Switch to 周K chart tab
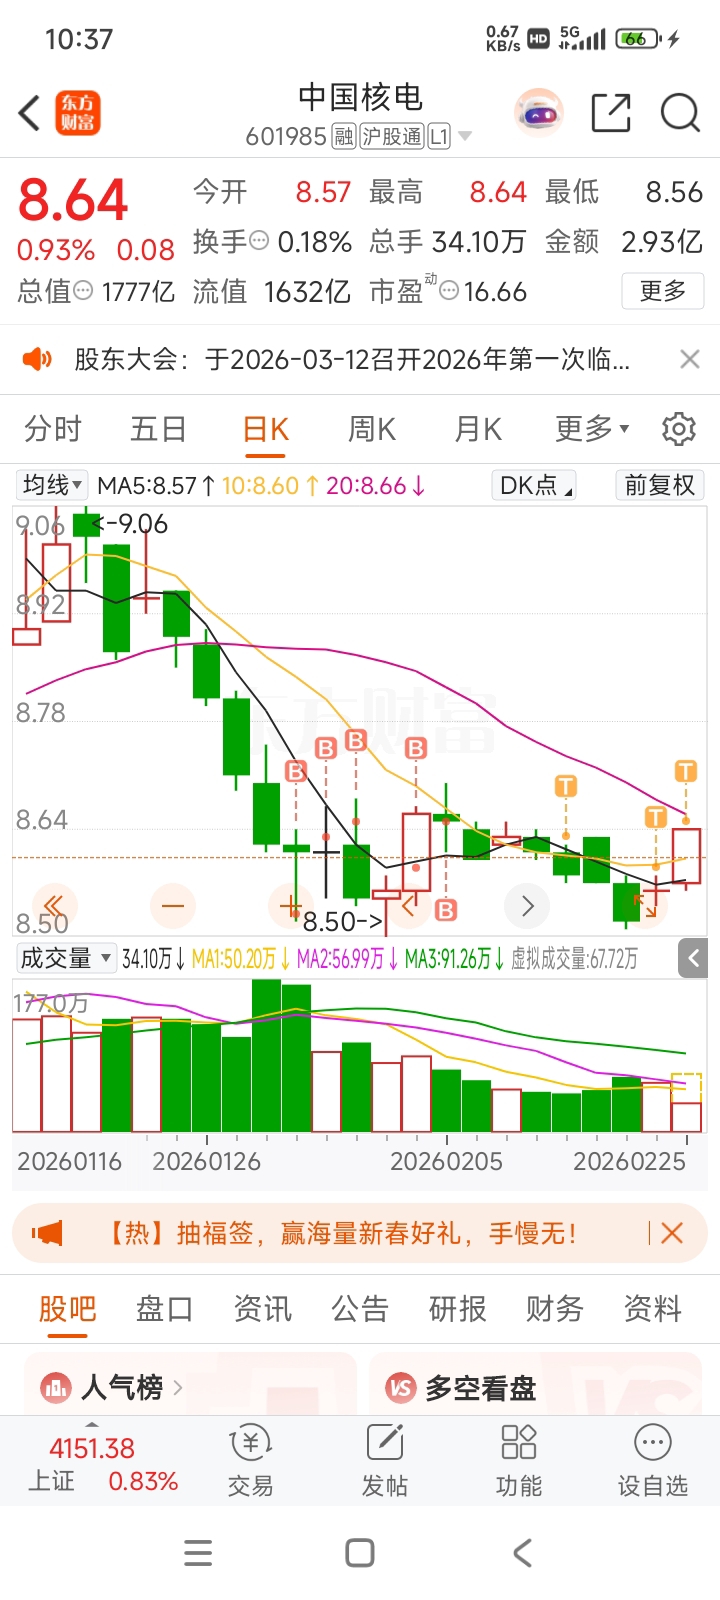Image resolution: width=720 pixels, height=1600 pixels. [x=372, y=429]
